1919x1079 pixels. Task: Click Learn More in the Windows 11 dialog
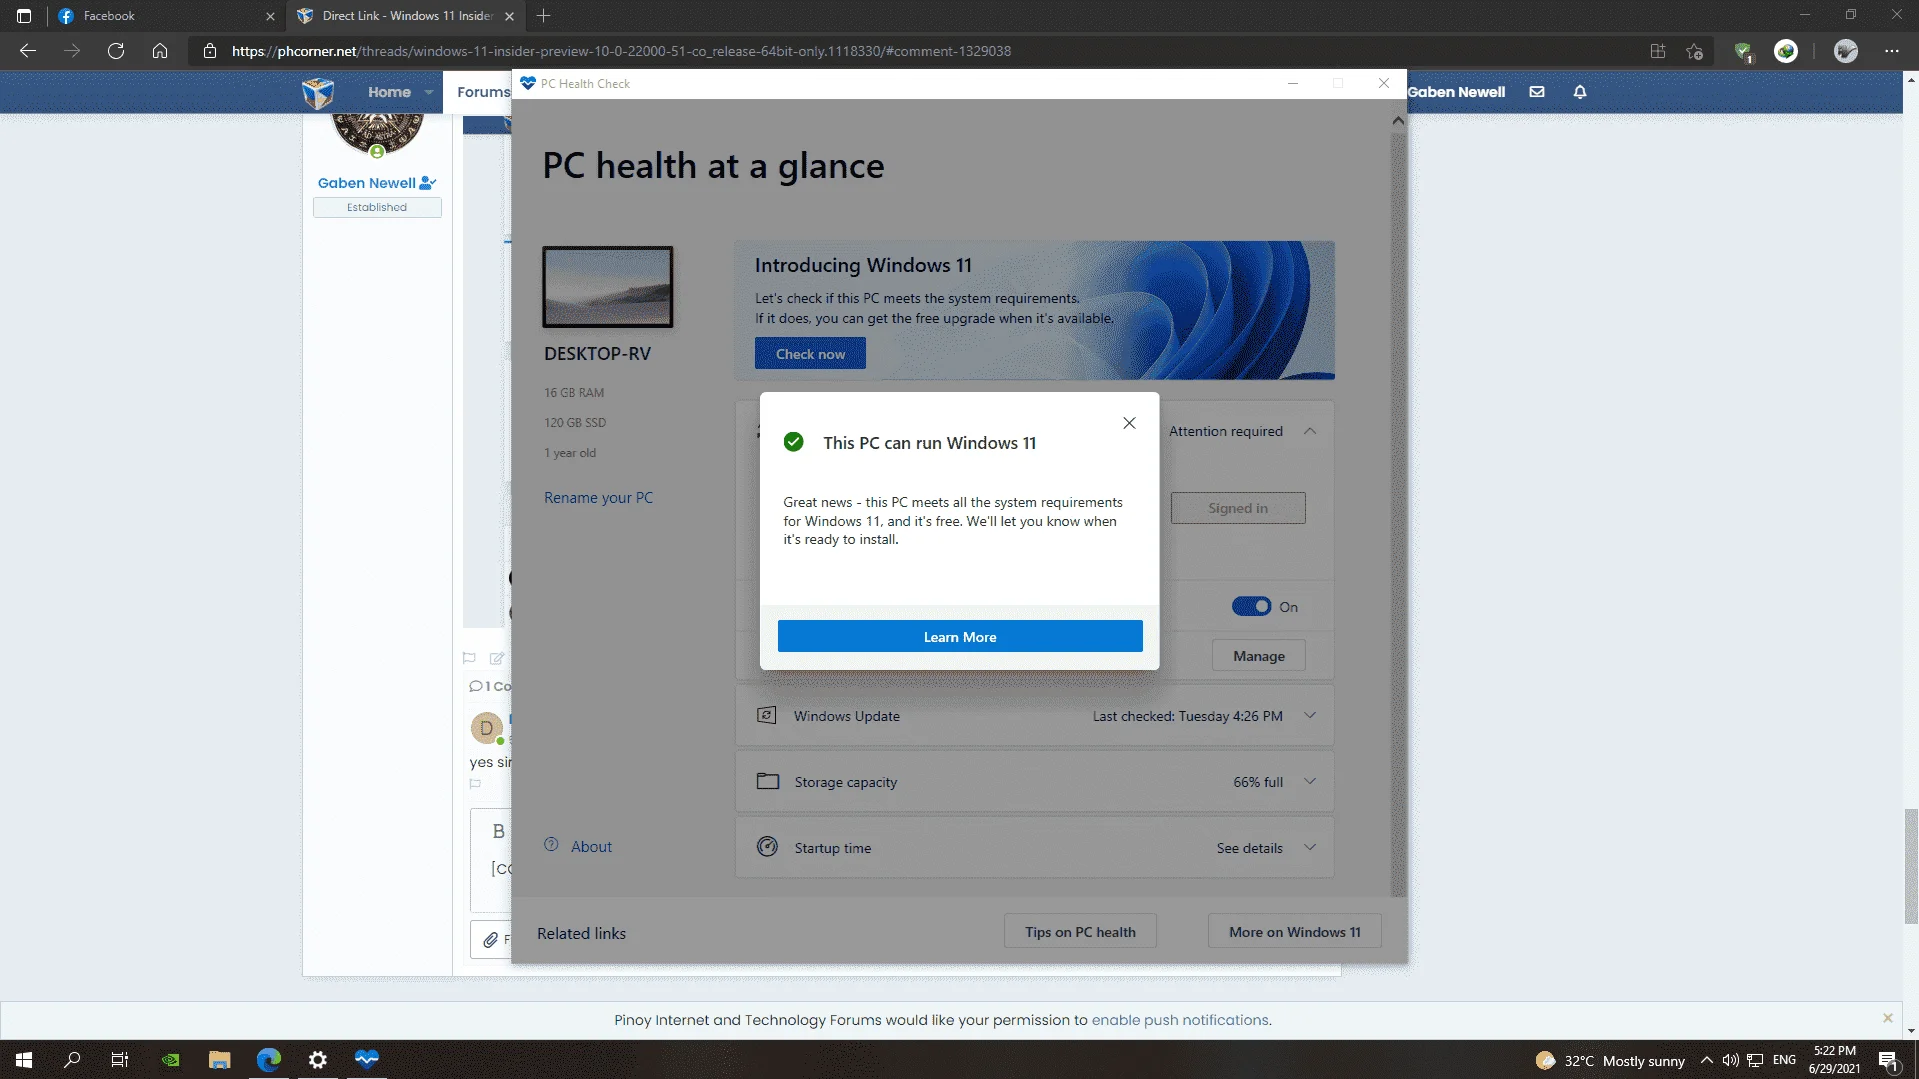click(960, 637)
